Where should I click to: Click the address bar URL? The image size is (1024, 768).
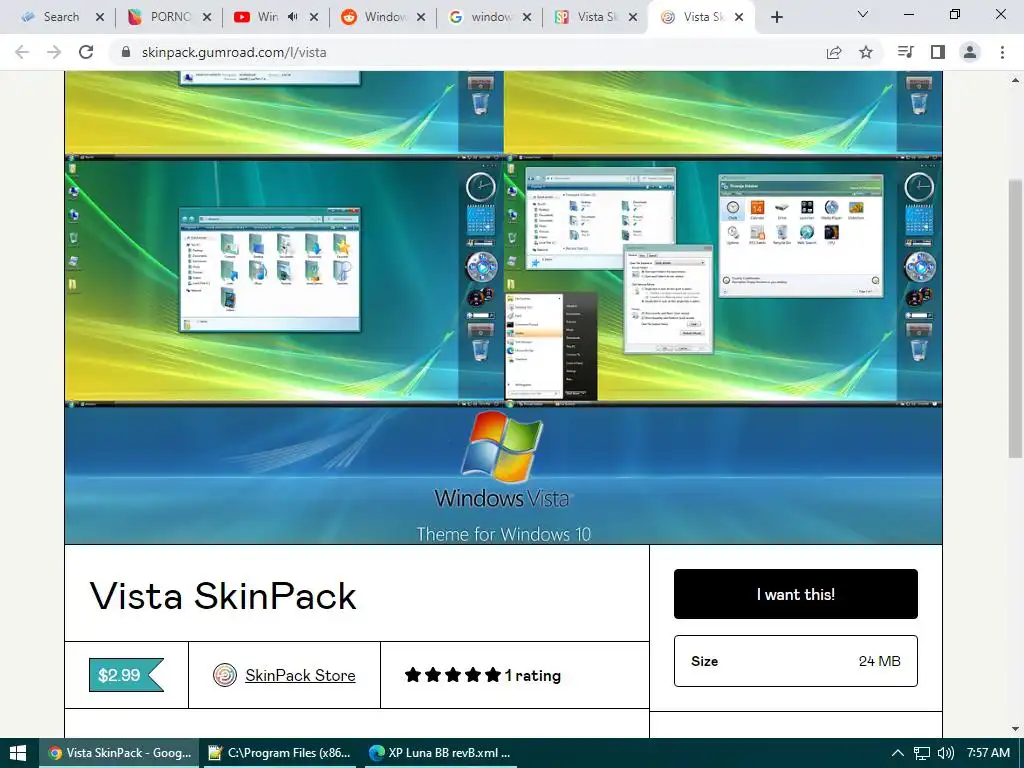coord(234,52)
